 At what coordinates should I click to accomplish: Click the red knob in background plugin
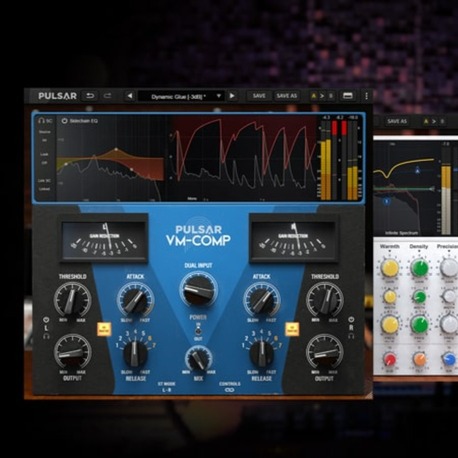tap(389, 360)
